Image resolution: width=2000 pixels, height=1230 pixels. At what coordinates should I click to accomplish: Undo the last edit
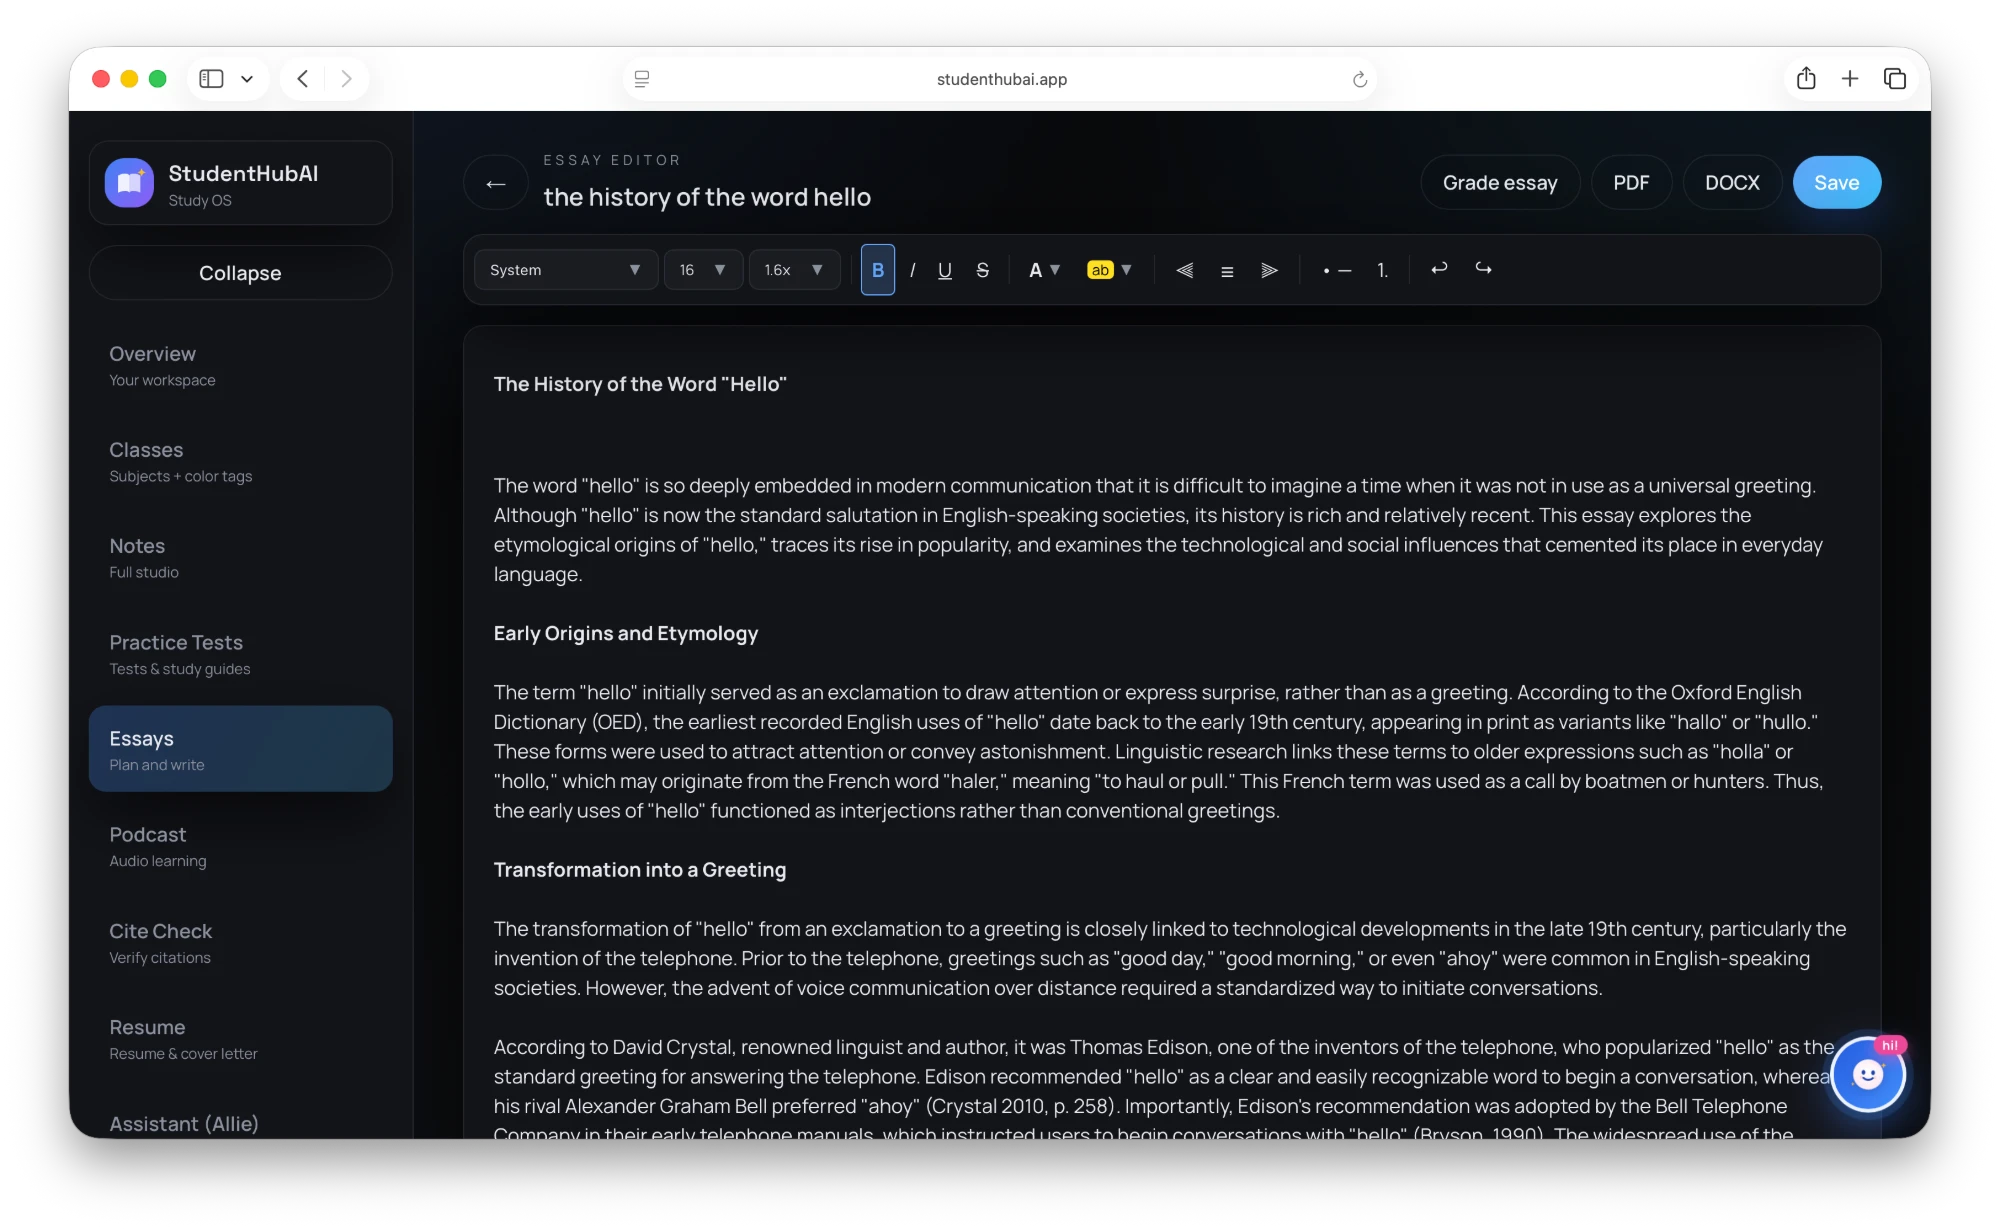[1439, 268]
